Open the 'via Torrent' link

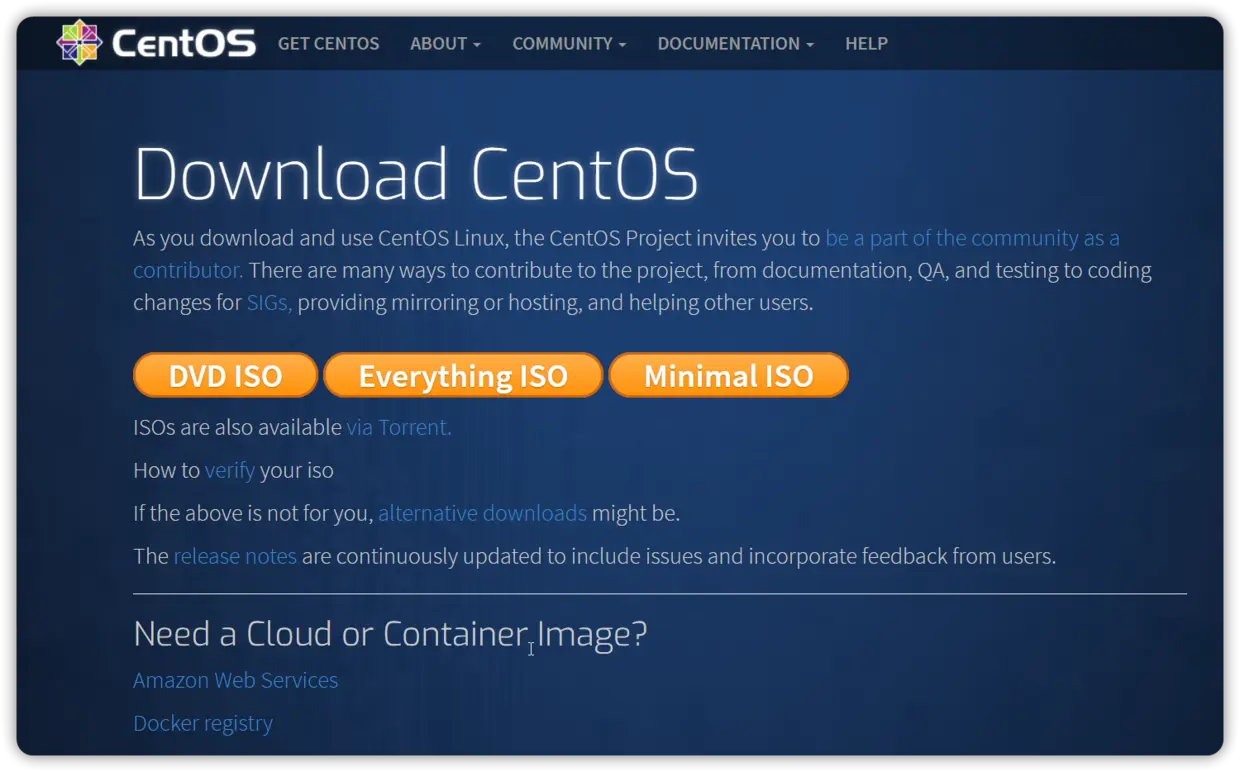(399, 427)
